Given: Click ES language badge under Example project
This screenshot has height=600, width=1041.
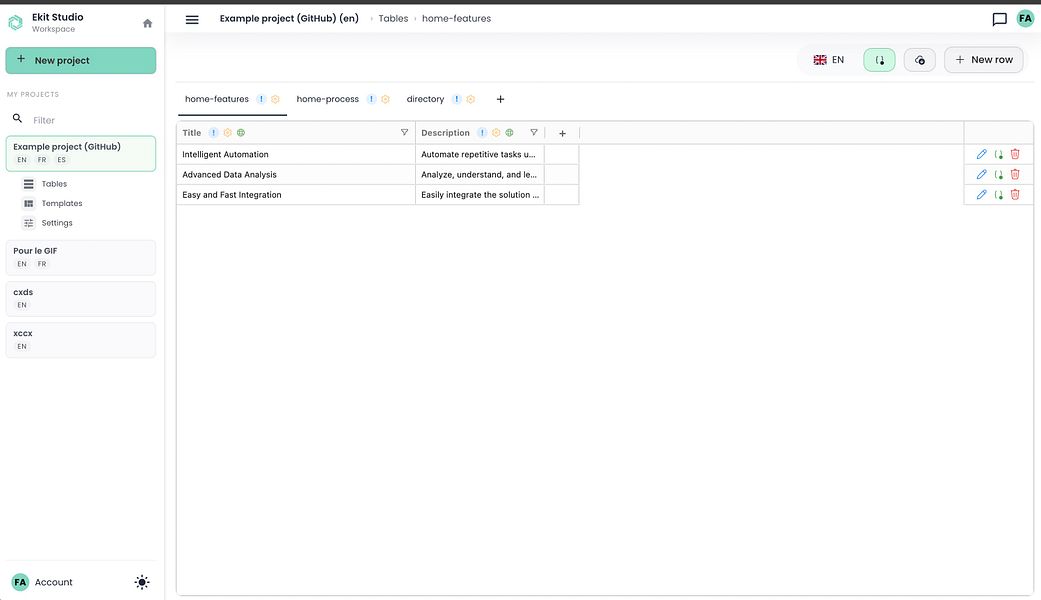Looking at the screenshot, I should [61, 160].
